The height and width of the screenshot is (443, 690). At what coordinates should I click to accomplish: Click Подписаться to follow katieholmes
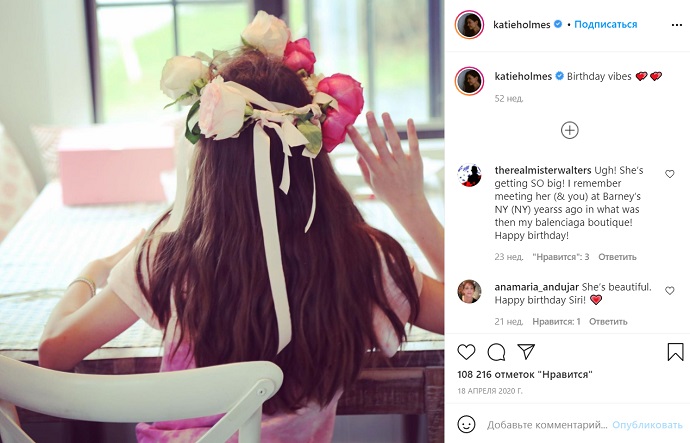tap(606, 25)
